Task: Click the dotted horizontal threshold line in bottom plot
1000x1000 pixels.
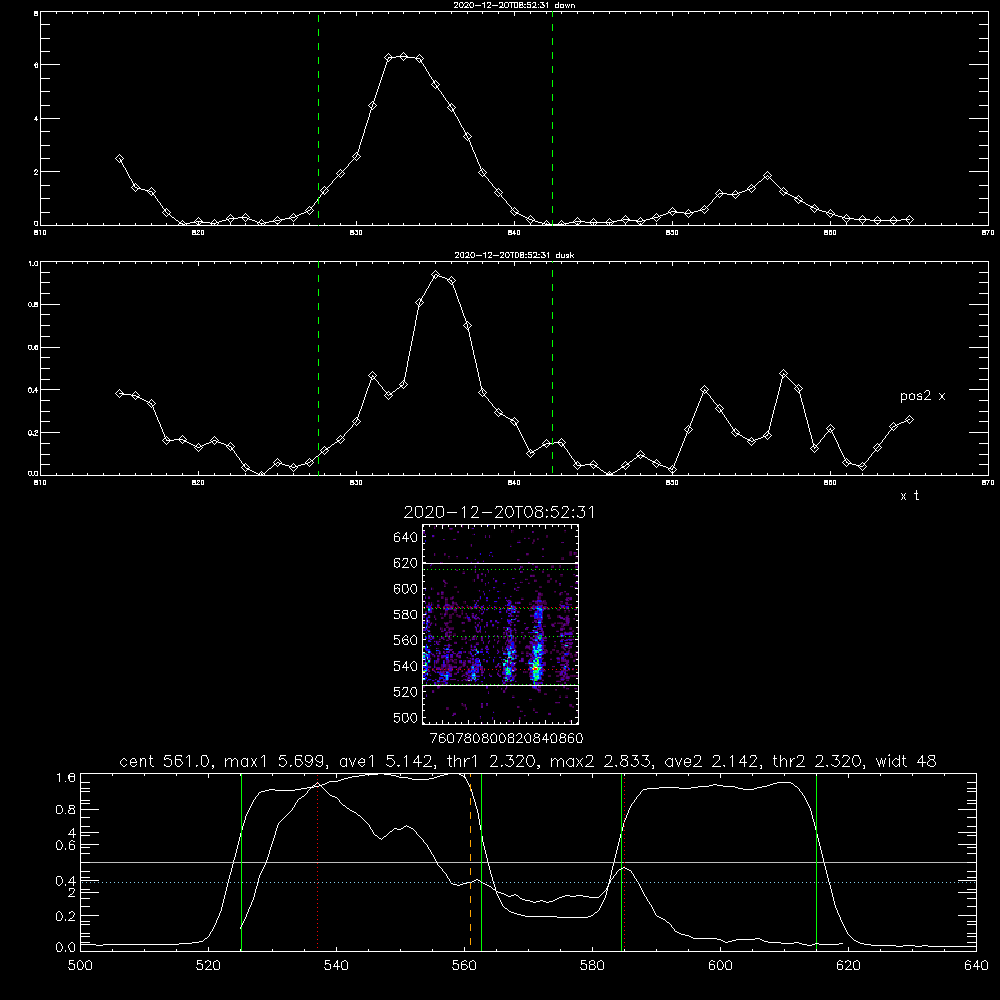Action: coord(528,882)
